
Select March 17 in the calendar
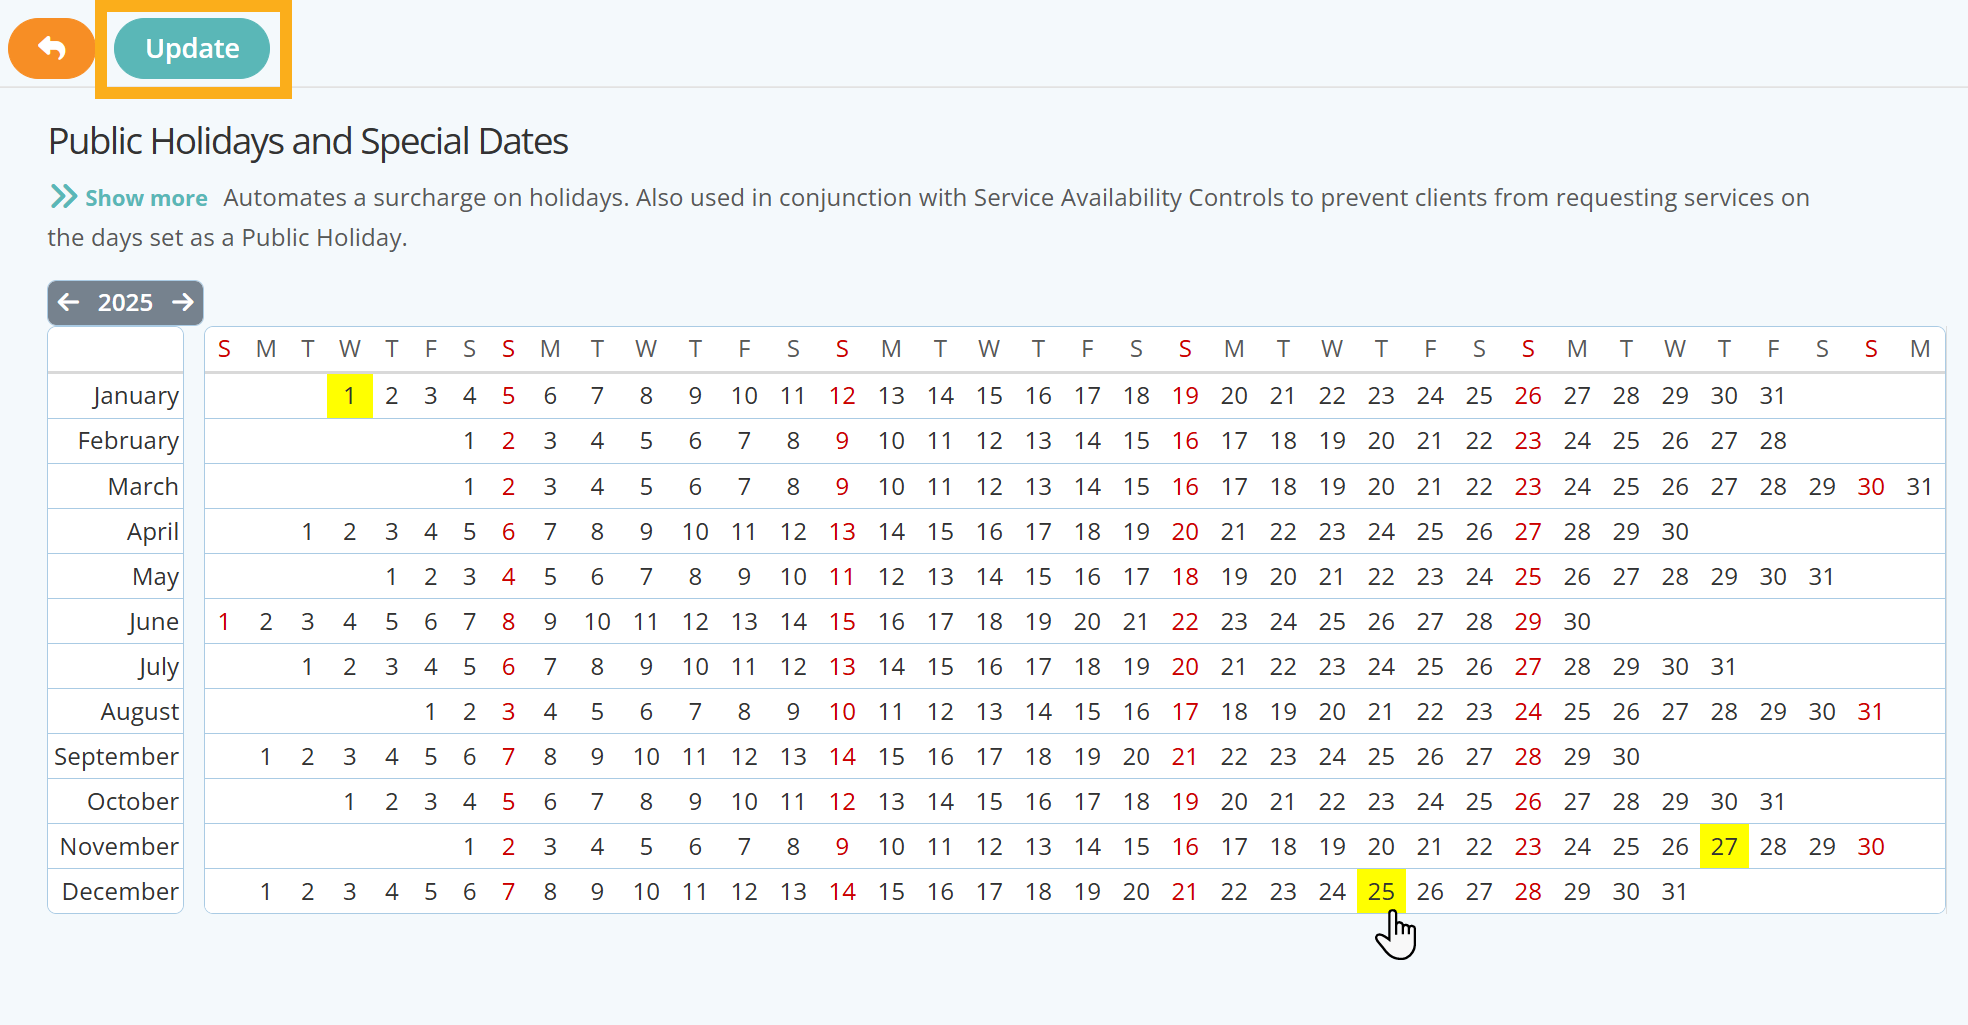coord(1234,486)
